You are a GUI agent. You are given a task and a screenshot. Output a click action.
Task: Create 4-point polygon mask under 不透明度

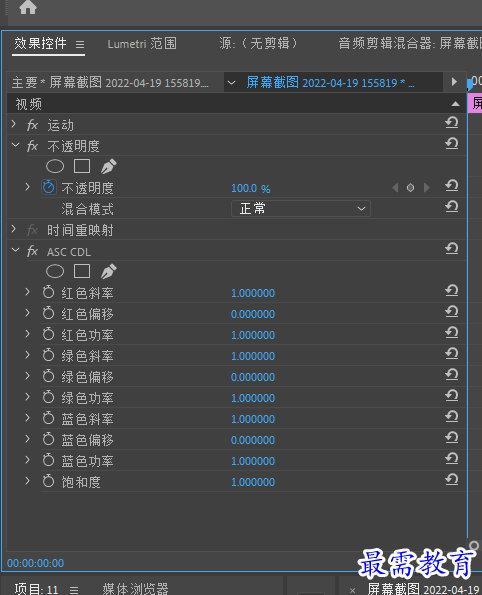tap(82, 166)
